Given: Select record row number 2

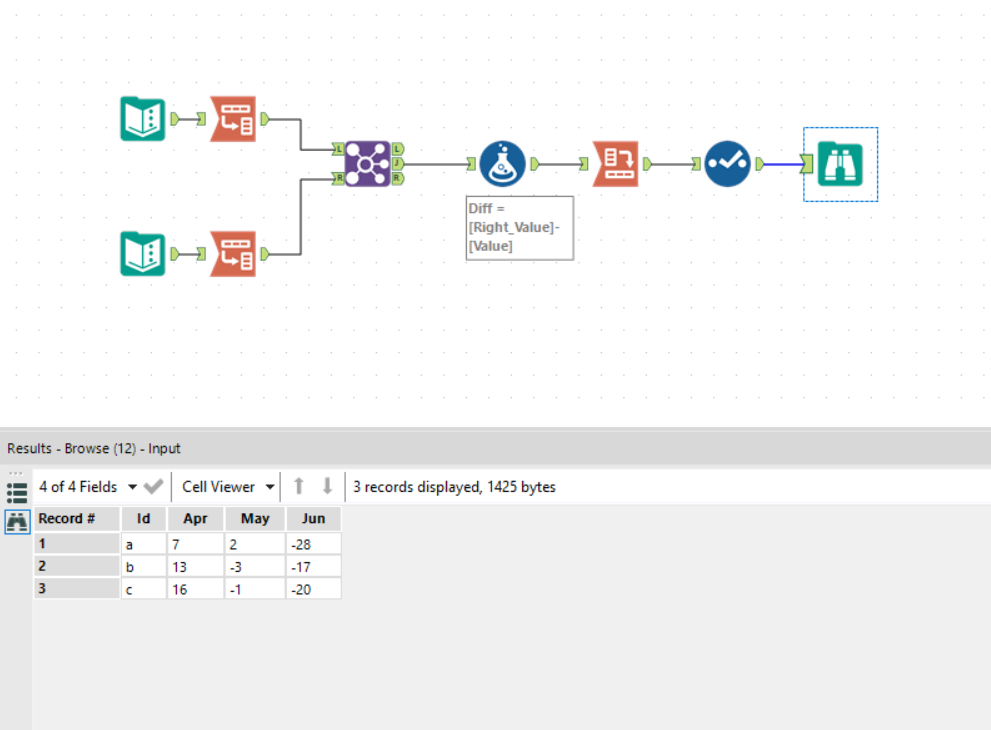Looking at the screenshot, I should pos(76,566).
